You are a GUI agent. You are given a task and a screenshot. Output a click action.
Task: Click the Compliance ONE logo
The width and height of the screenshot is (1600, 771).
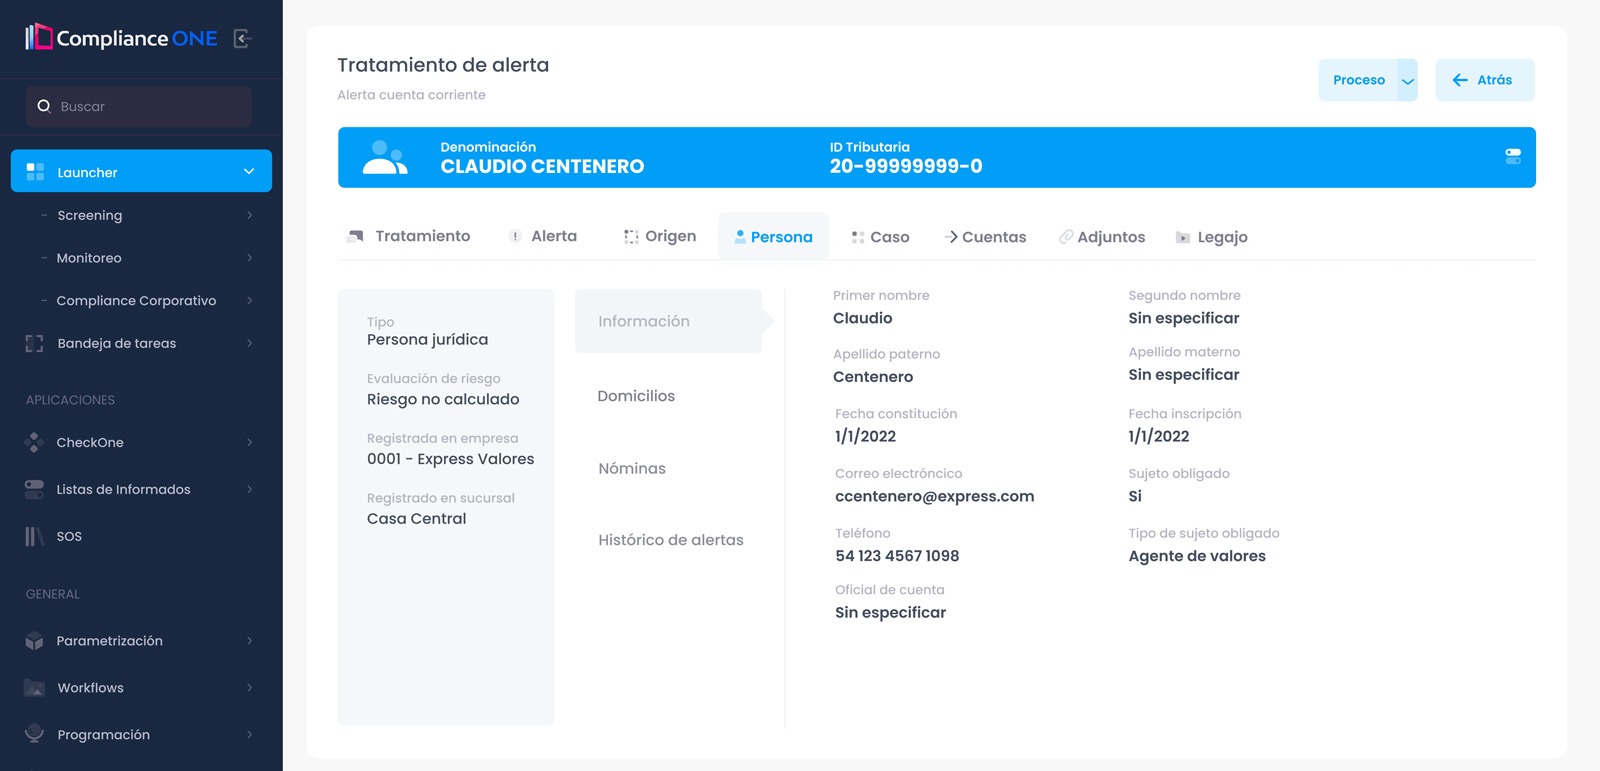[x=121, y=38]
